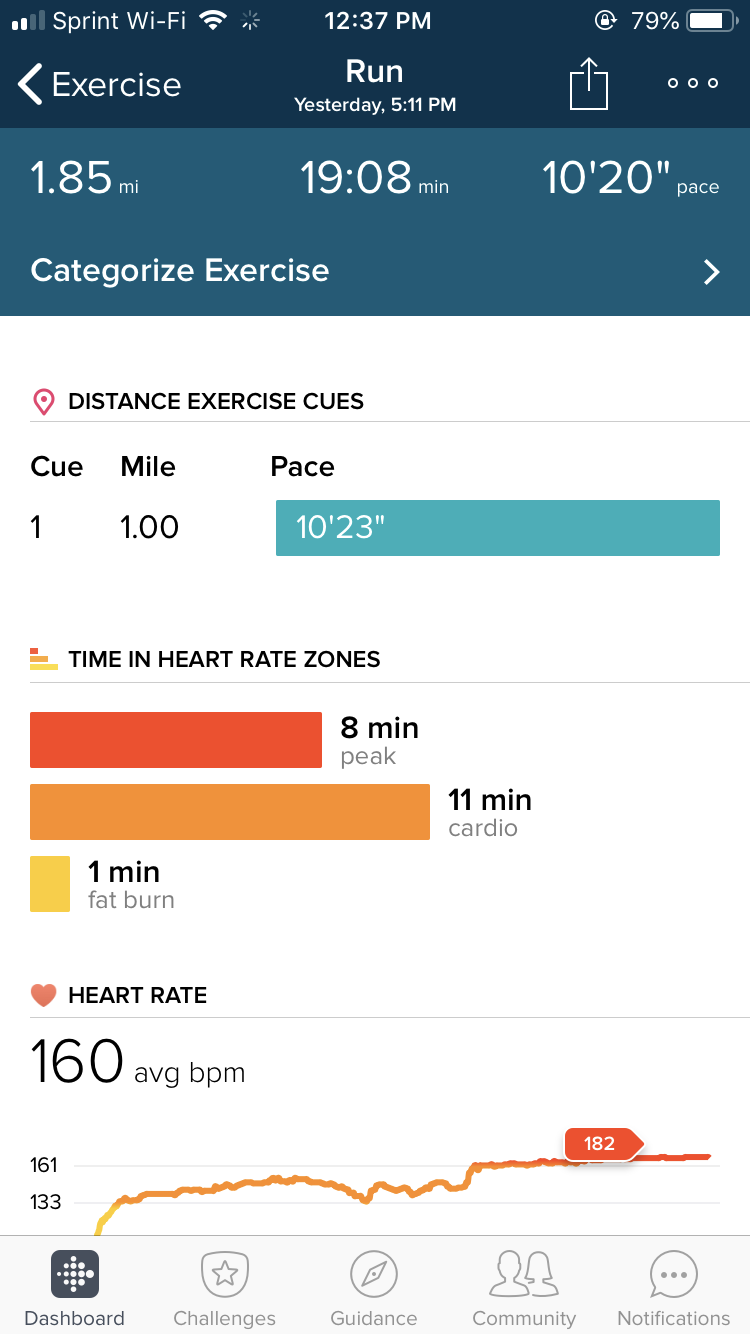
Task: Select the Guidance tab label
Action: tap(374, 1318)
